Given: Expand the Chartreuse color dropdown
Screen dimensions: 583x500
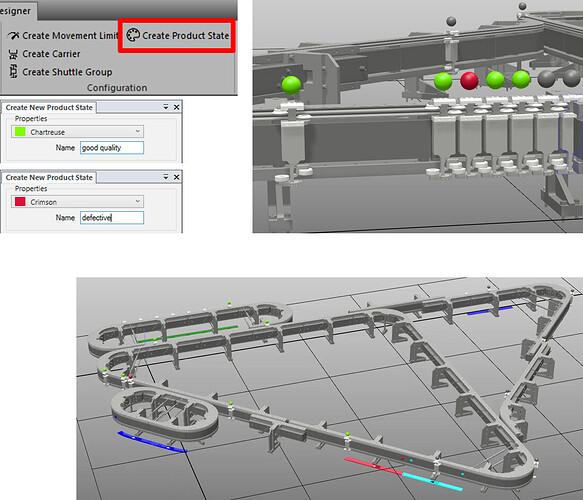Looking at the screenshot, I should click(138, 131).
